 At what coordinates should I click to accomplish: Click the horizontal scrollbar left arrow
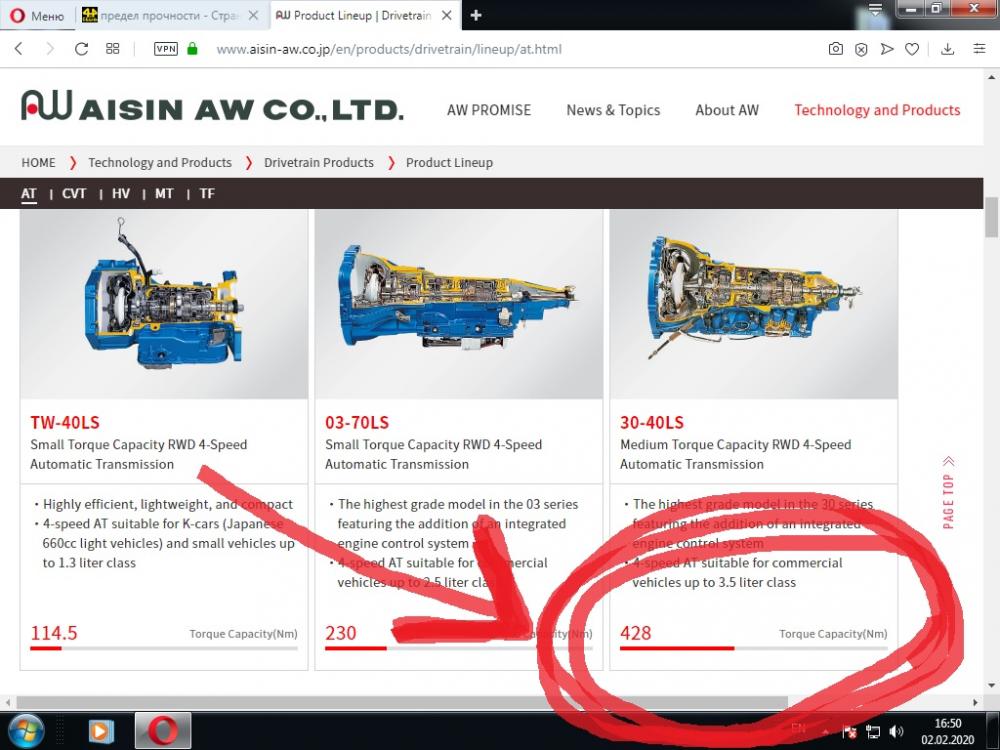click(8, 702)
